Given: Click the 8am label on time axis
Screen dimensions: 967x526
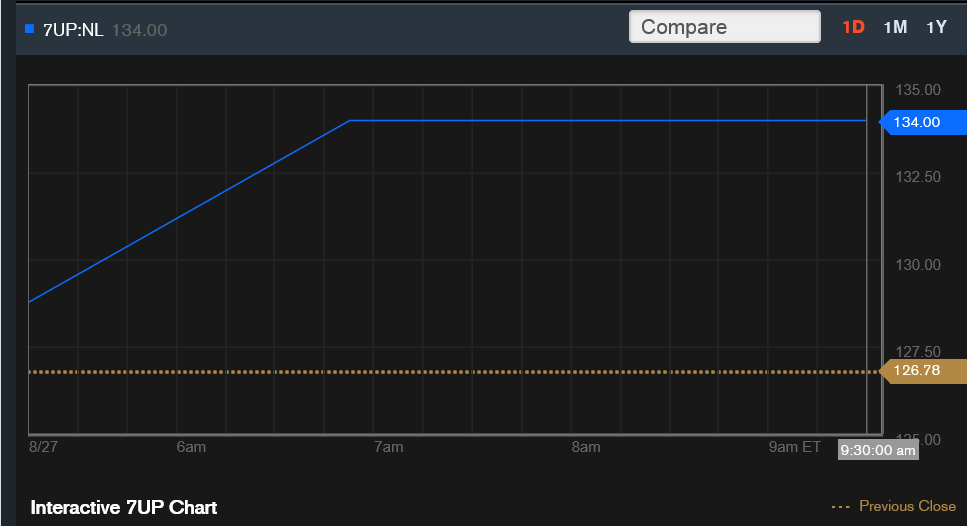Looking at the screenshot, I should tap(586, 447).
